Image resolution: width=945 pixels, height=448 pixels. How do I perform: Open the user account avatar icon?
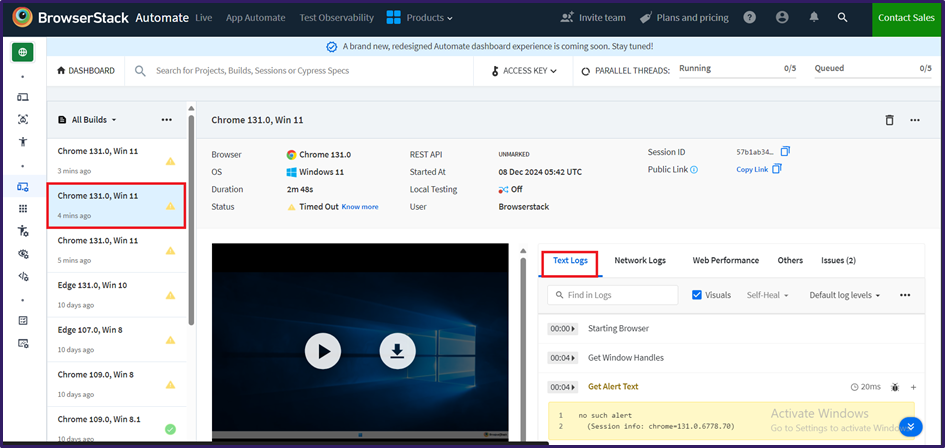click(x=782, y=18)
